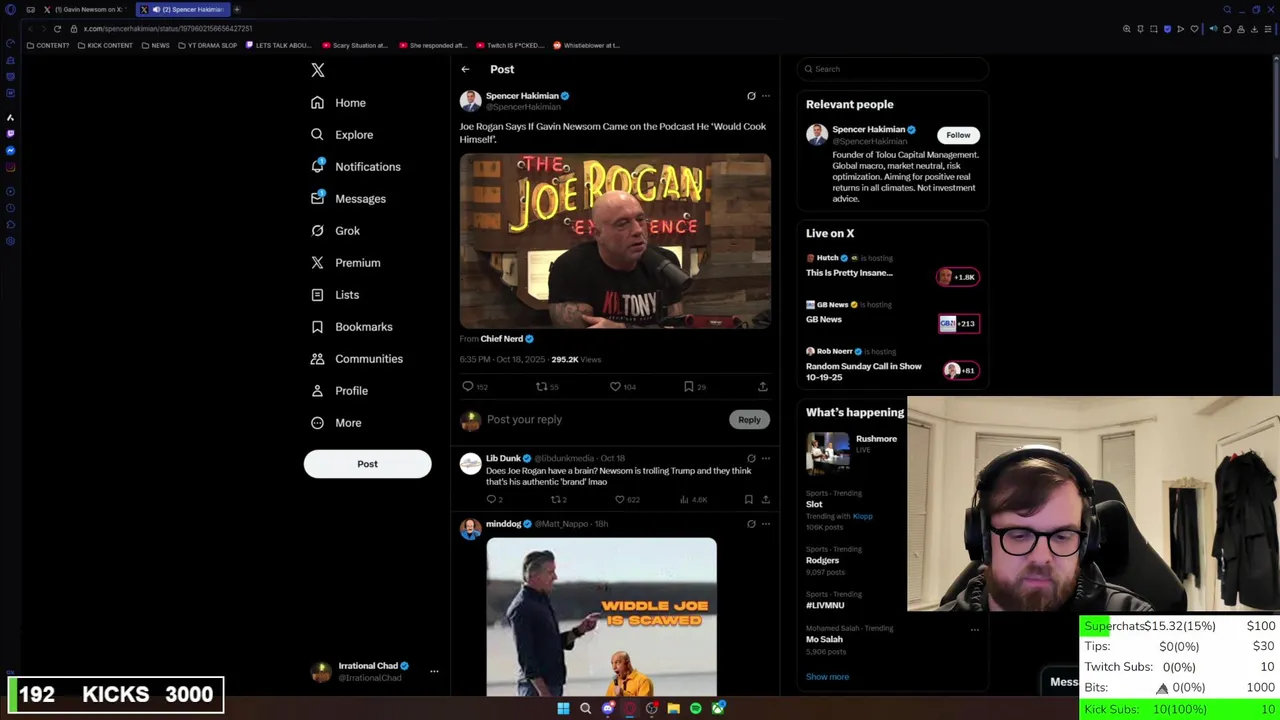Image resolution: width=1280 pixels, height=720 pixels.
Task: Bookmark Lib Dunk's reply
Action: point(748,500)
